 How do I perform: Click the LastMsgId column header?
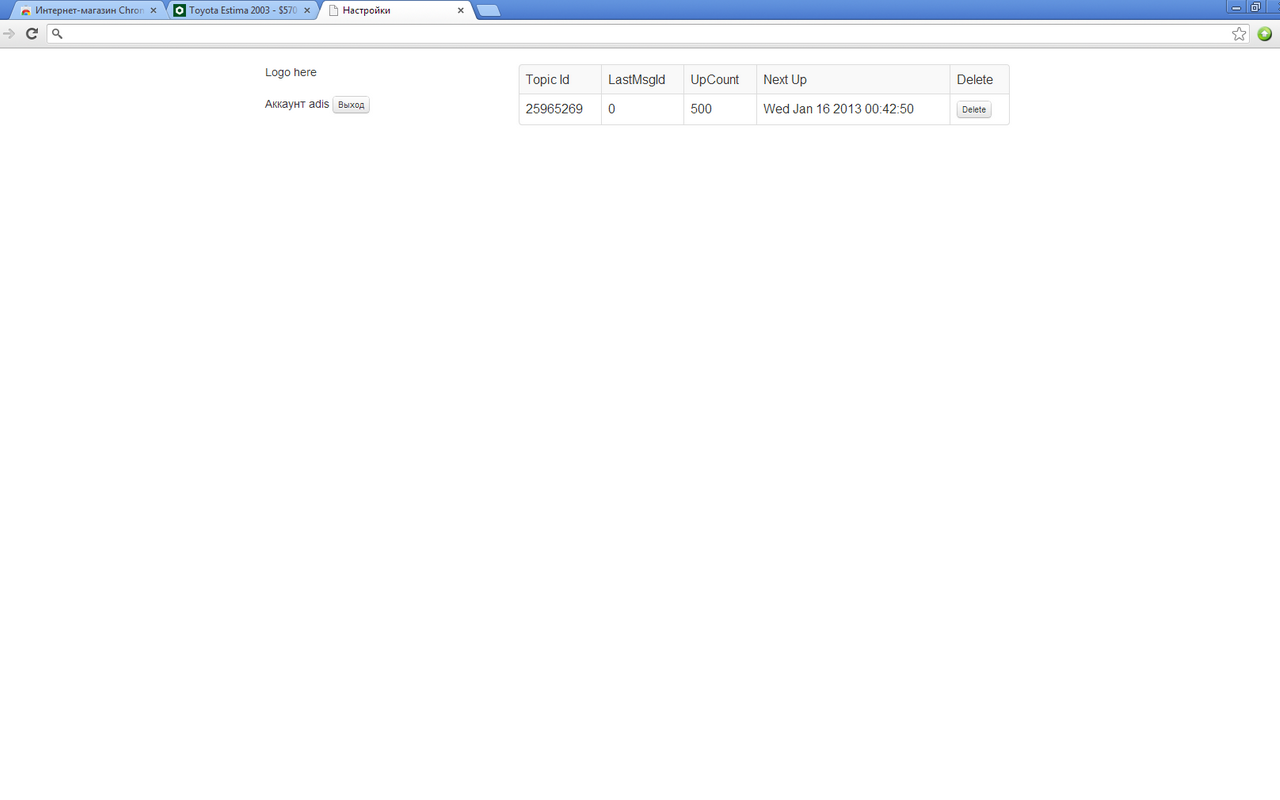click(x=637, y=79)
